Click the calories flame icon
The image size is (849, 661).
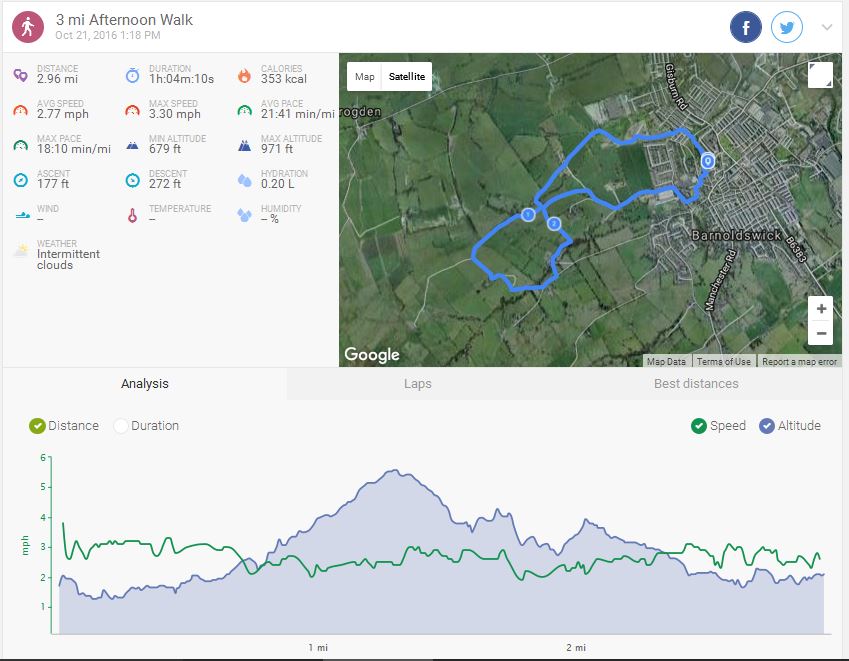[x=244, y=75]
